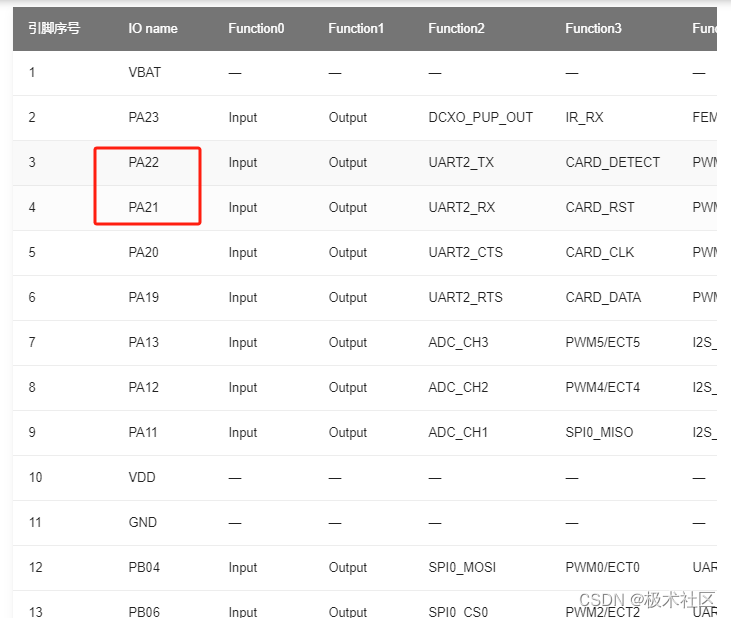Viewport: 731px width, 618px height.
Task: Click pin number 7 cell
Action: tap(32, 342)
